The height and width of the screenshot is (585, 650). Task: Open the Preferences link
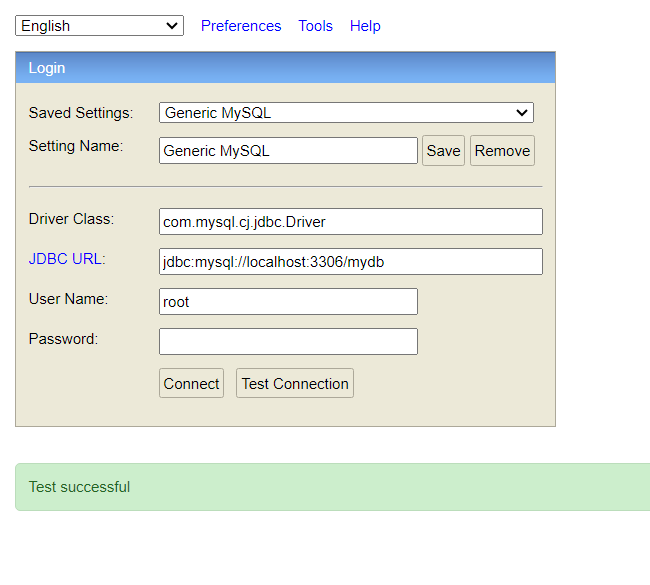click(x=241, y=26)
